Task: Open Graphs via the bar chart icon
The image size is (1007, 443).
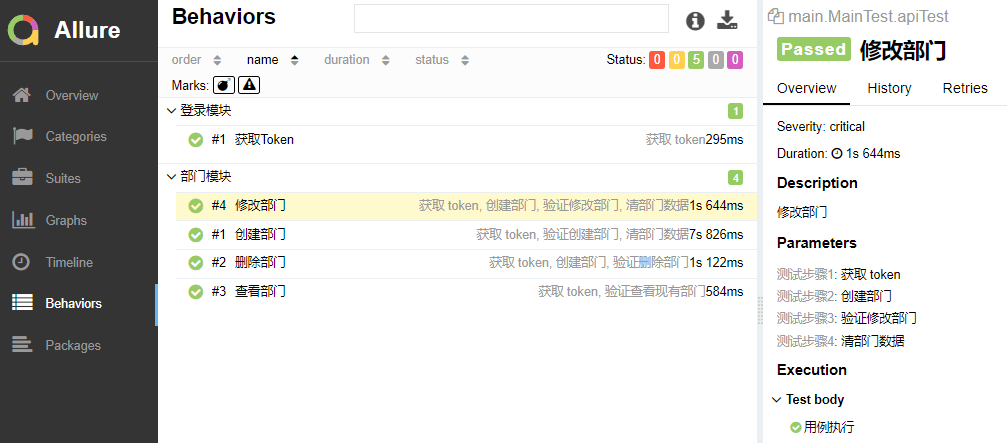Action: pos(22,220)
